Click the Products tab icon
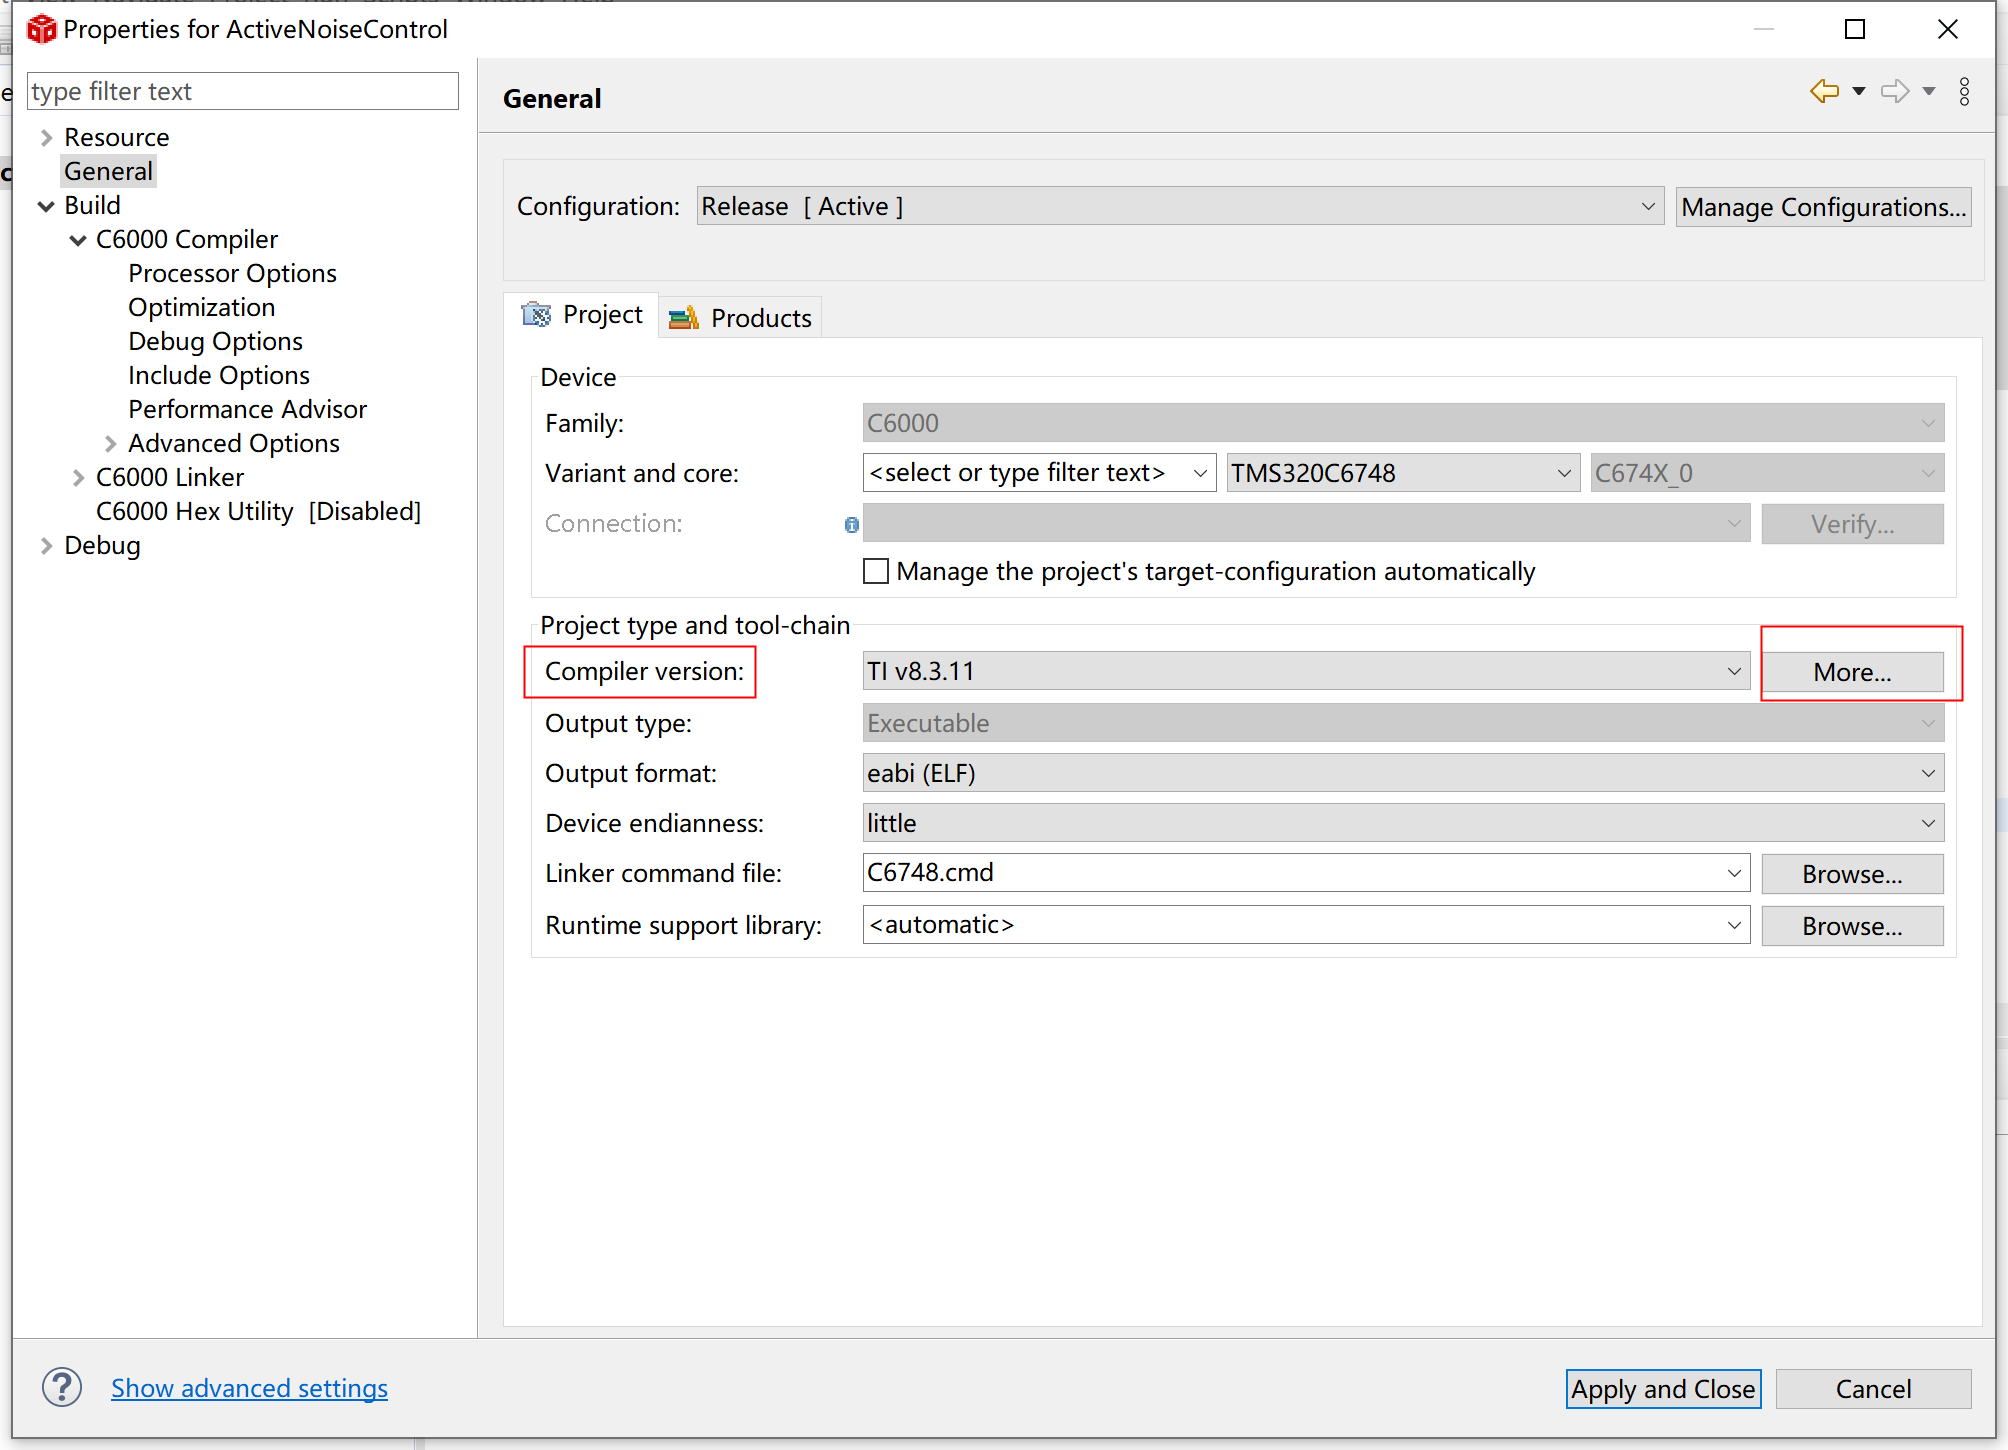Screen dimensions: 2008x1450 click(x=684, y=318)
